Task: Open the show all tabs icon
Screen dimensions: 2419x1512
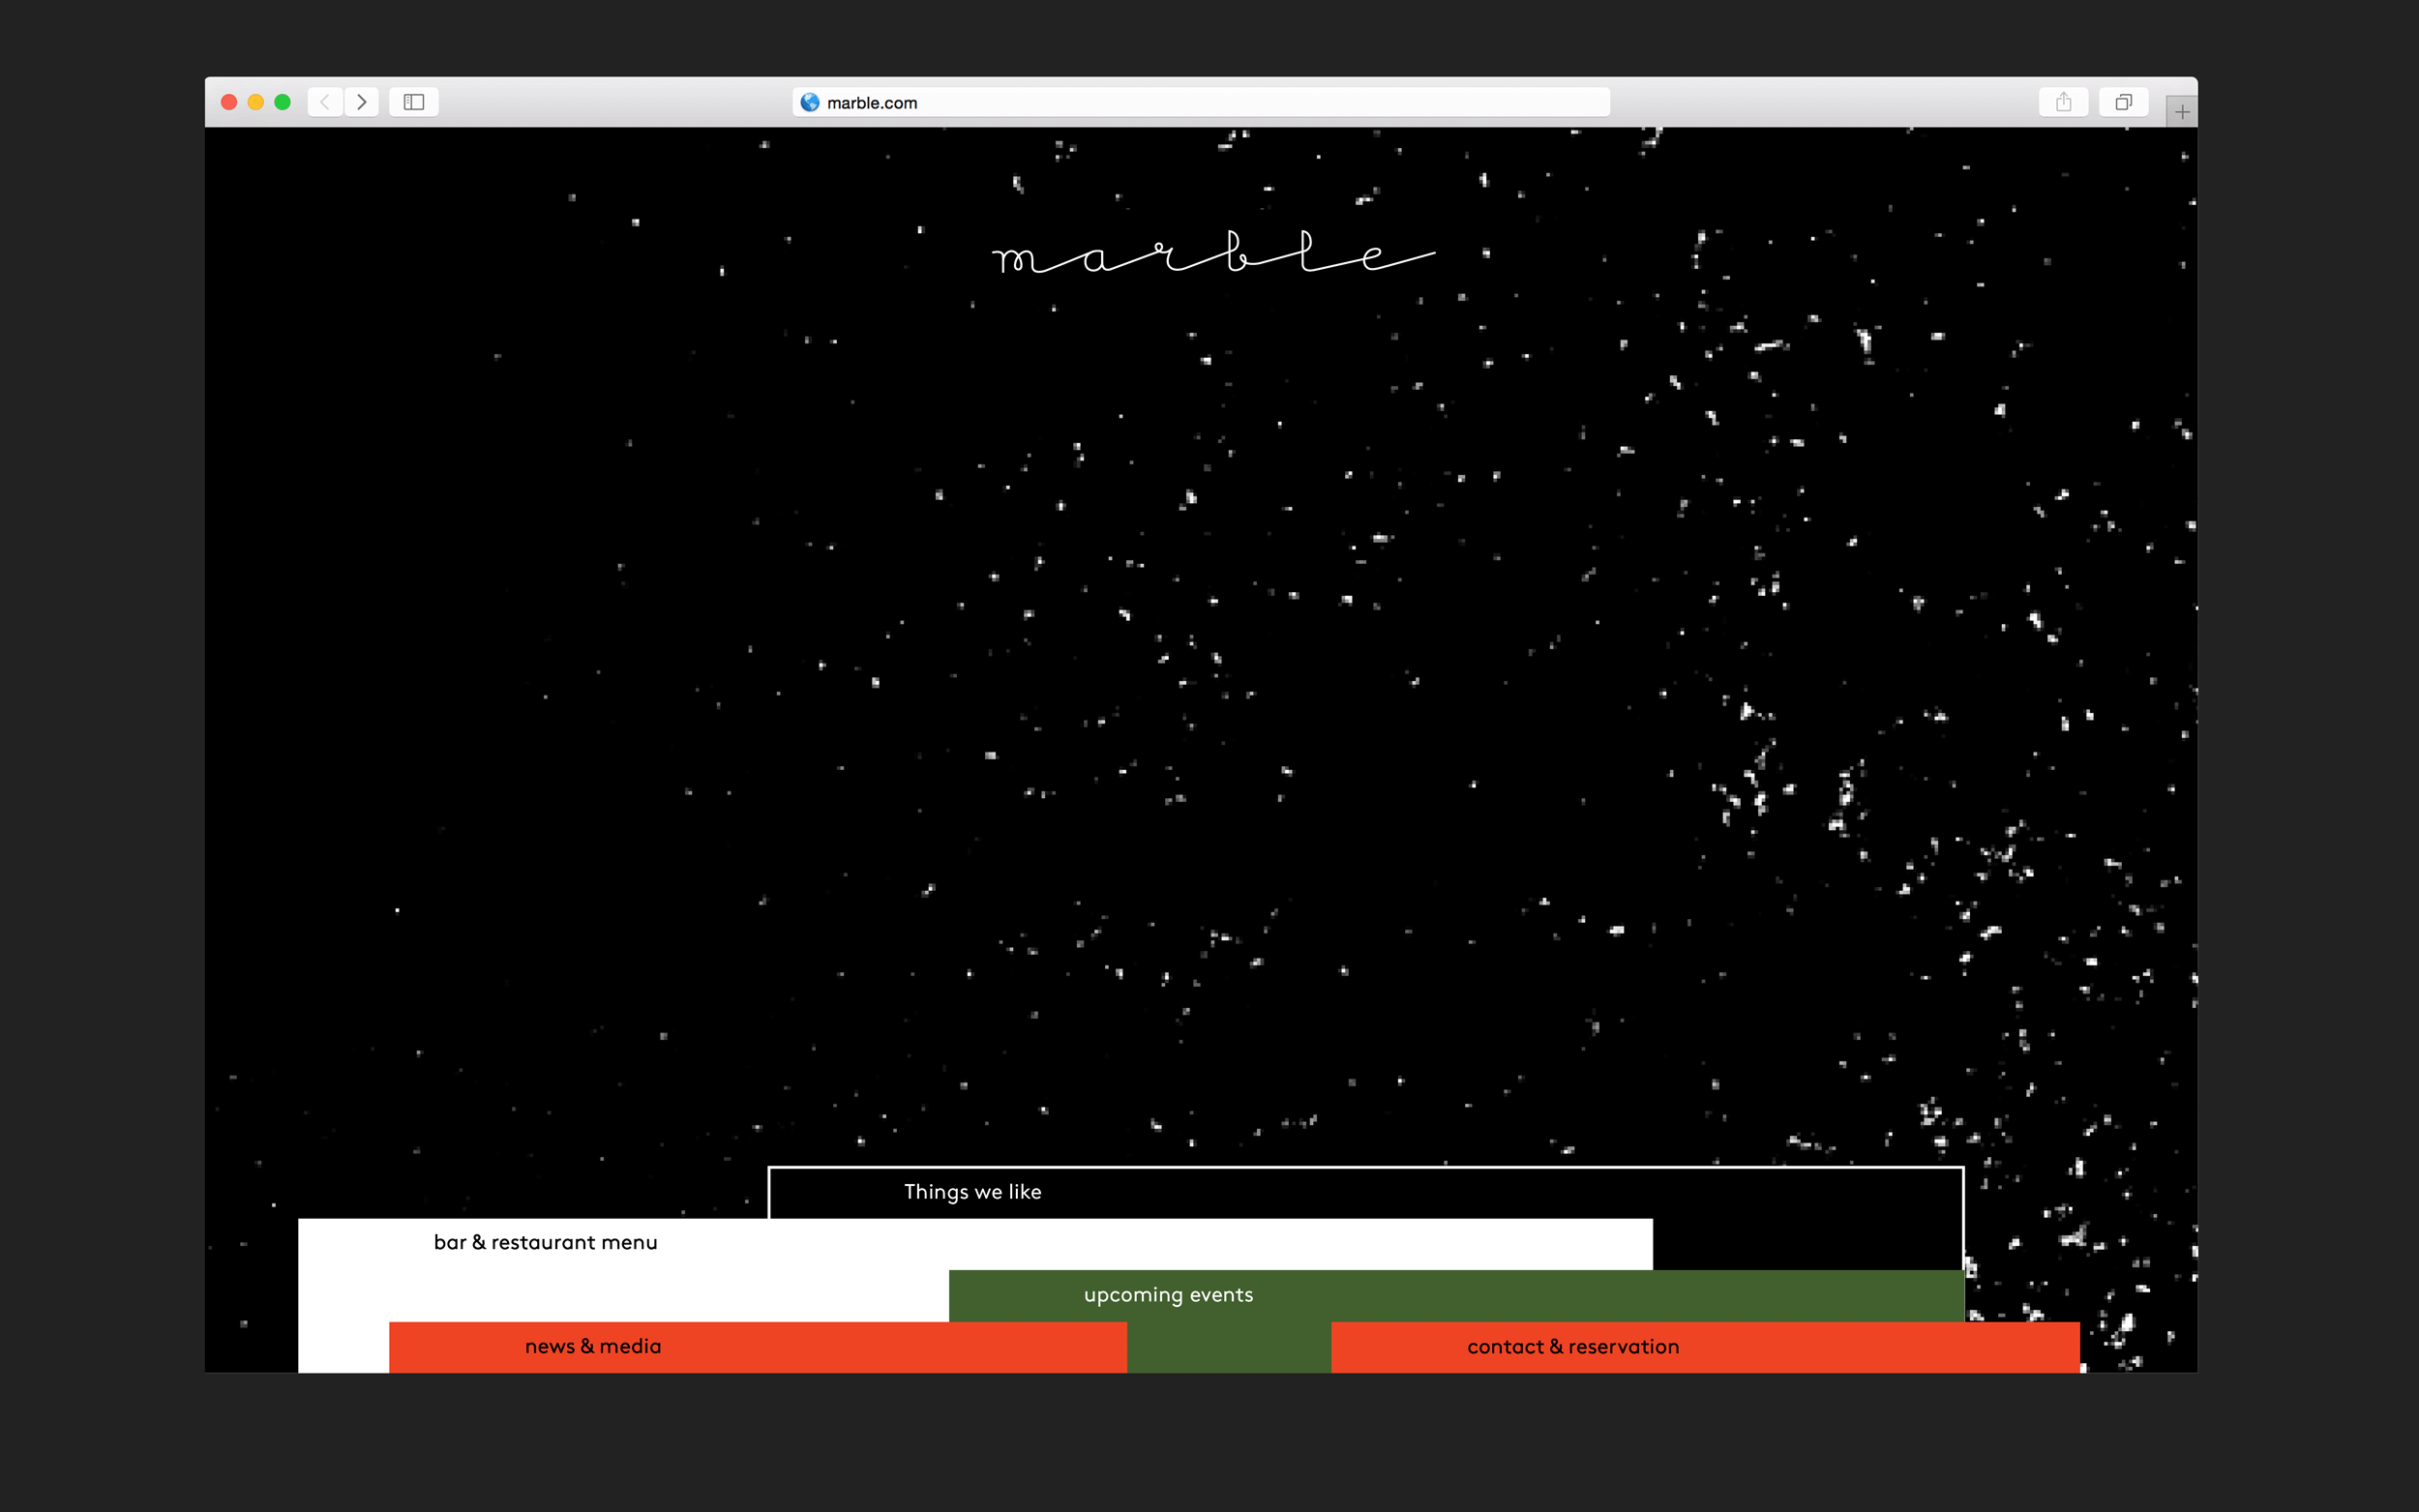Action: tap(2123, 102)
